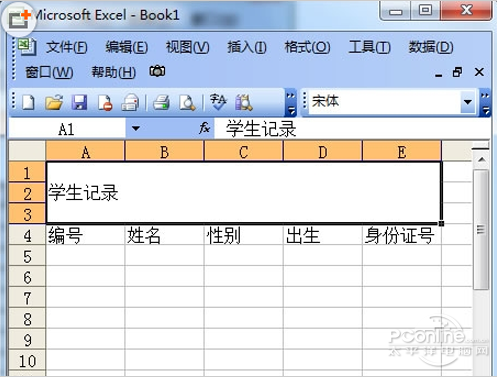Select the 编号 cell

click(x=85, y=235)
